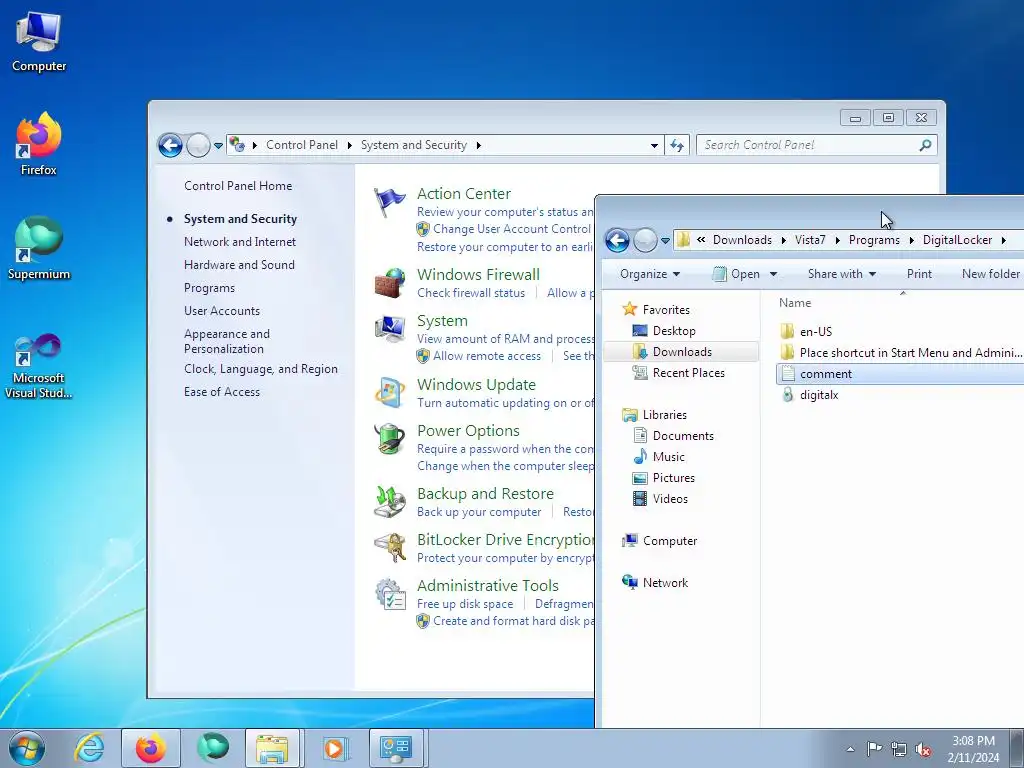
Task: Expand the arrow after System and Security breadcrumb
Action: [x=479, y=145]
